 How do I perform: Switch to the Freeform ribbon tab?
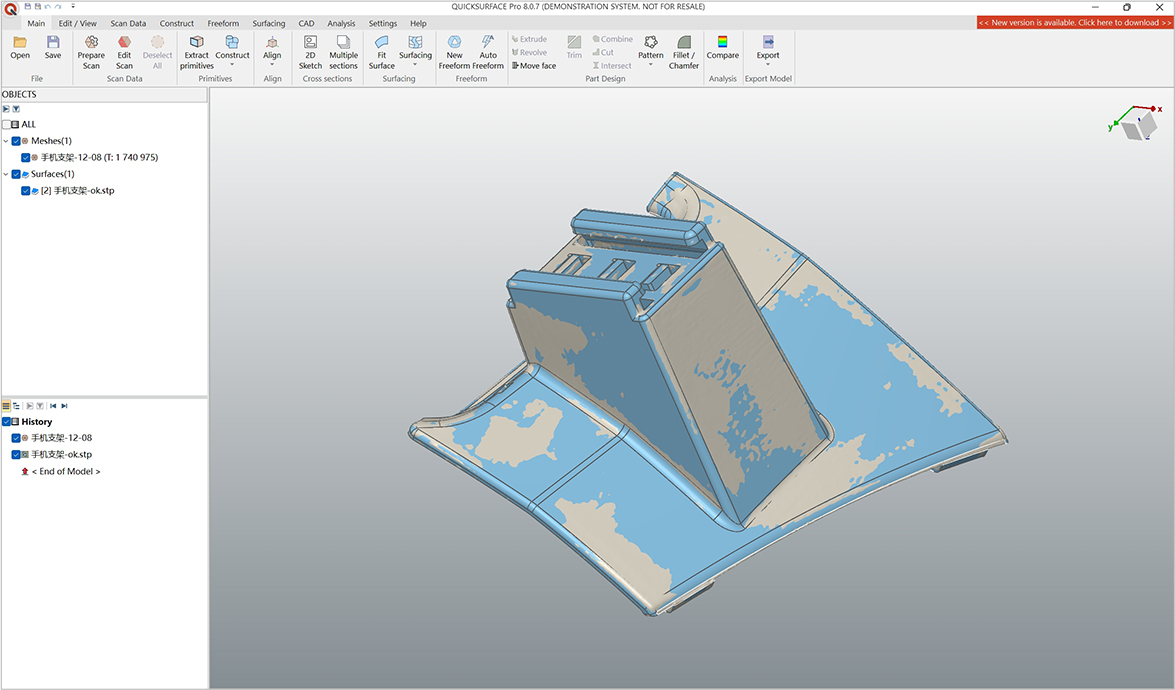pyautogui.click(x=223, y=23)
